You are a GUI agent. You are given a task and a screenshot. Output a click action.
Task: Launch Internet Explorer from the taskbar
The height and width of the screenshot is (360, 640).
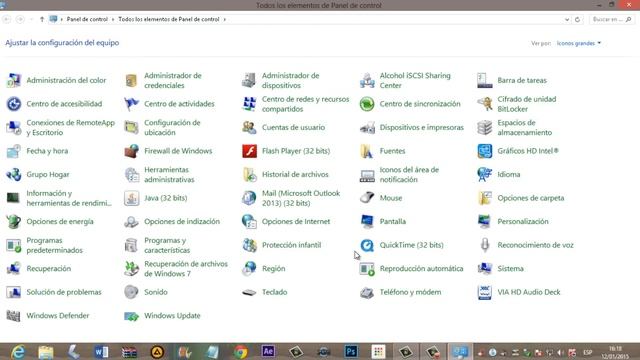(18, 351)
